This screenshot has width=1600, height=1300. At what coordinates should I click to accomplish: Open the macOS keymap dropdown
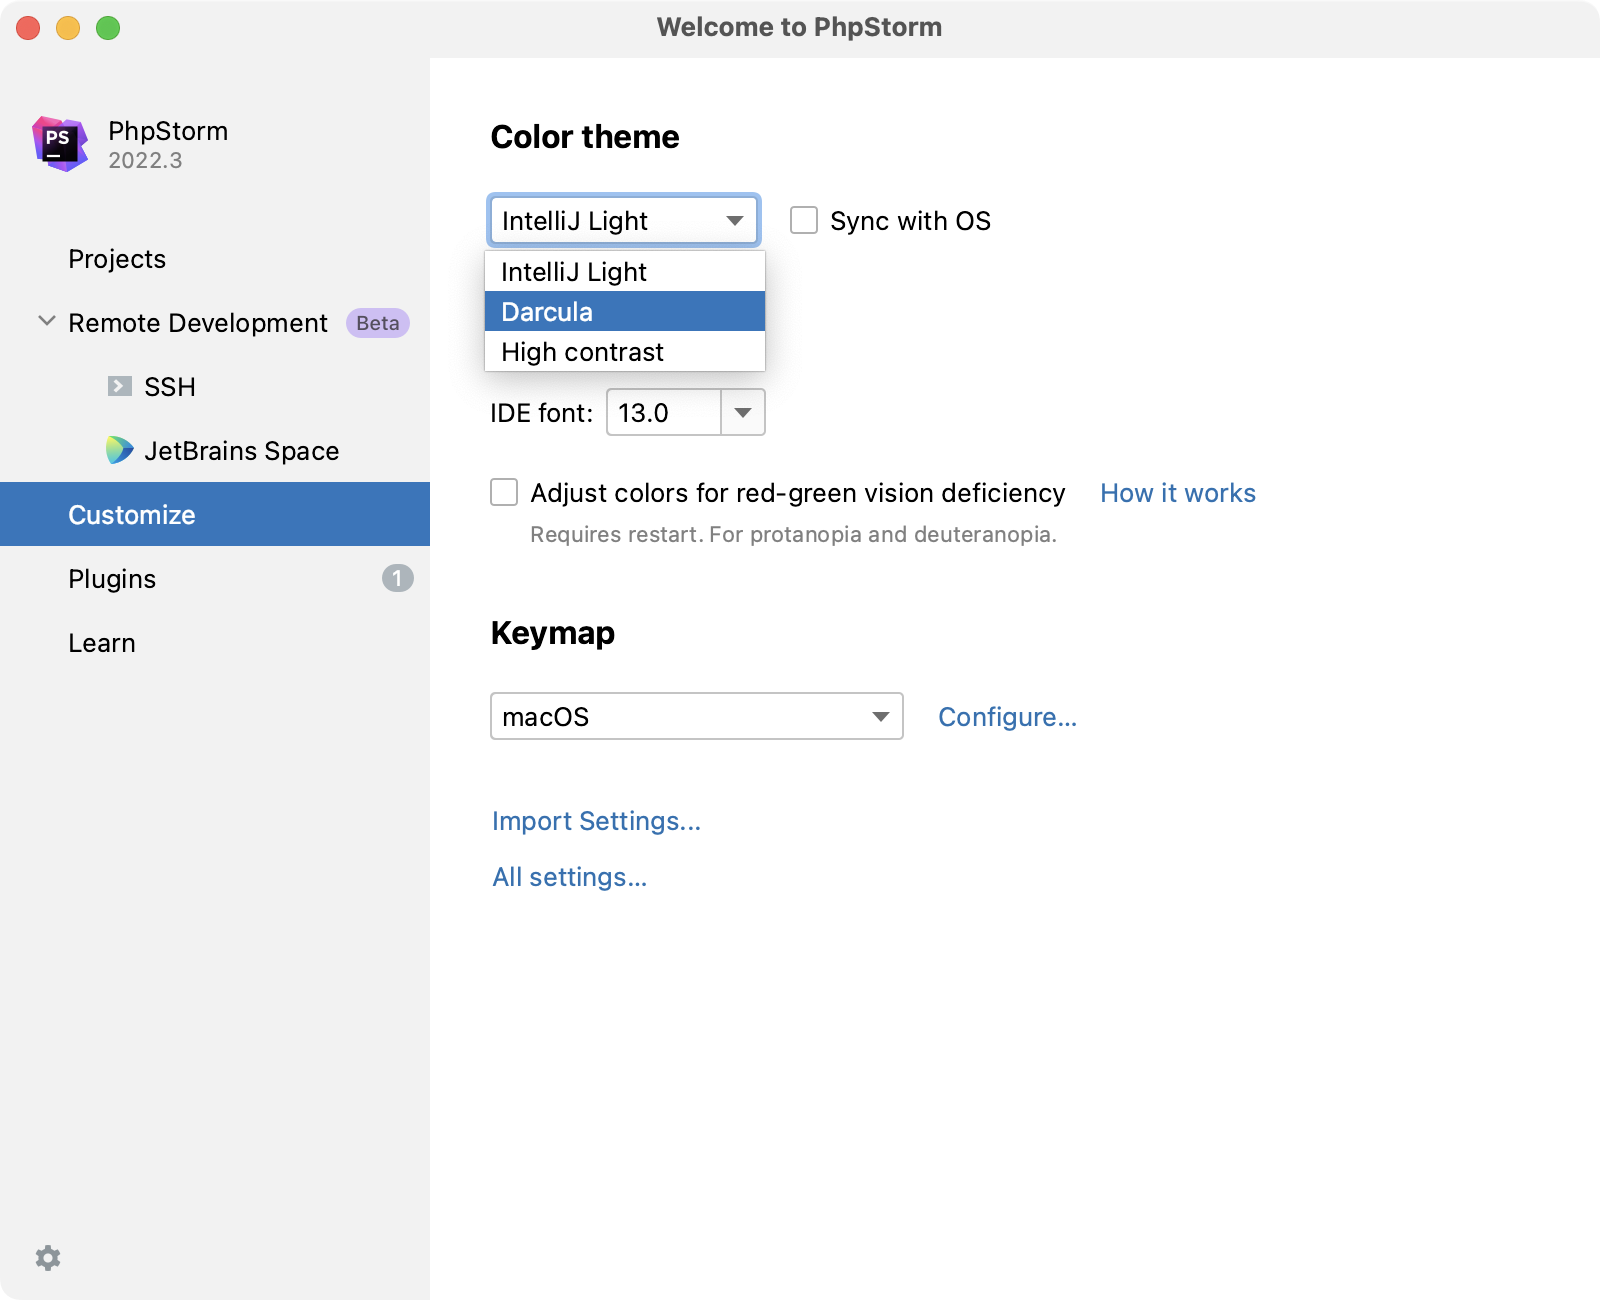(696, 716)
